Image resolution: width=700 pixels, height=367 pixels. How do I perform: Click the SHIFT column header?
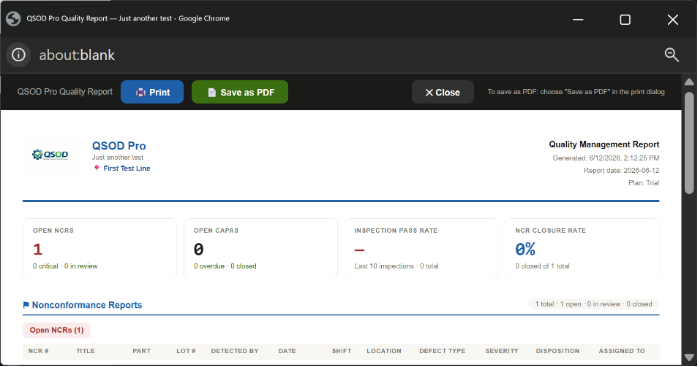click(342, 351)
